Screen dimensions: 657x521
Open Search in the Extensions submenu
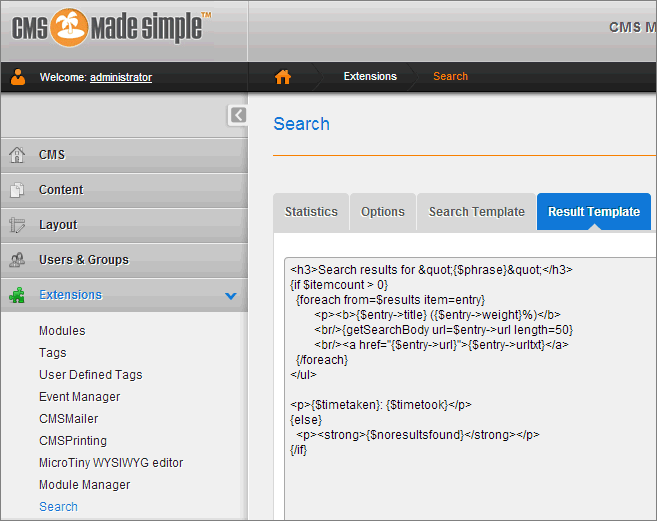[58, 507]
